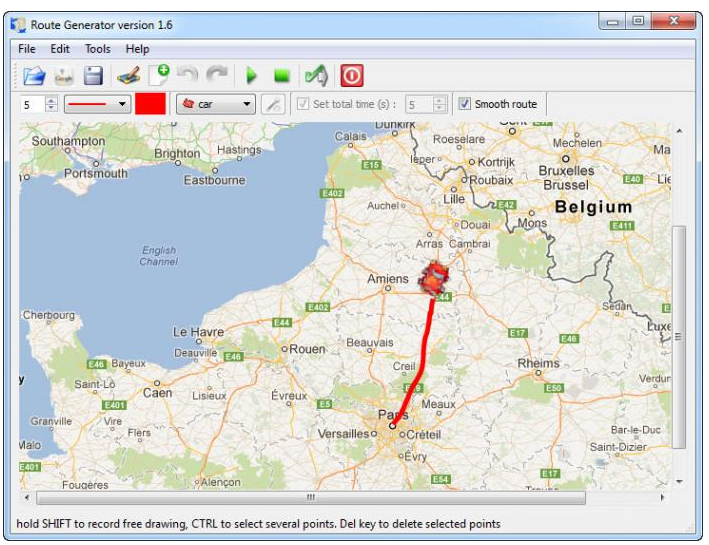
Task: Undo the last route edit
Action: pos(188,75)
